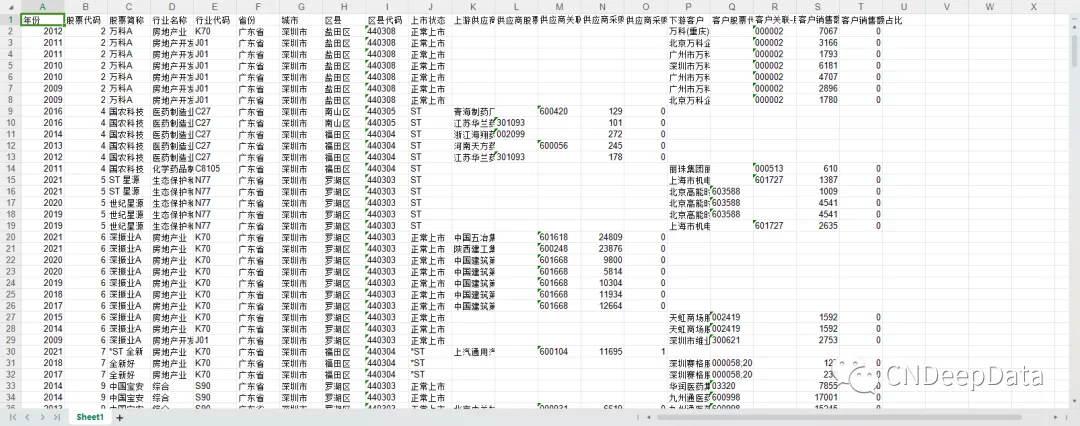Select the cell containing '陕西建工集'
The image size is (1080, 426).
473,249
